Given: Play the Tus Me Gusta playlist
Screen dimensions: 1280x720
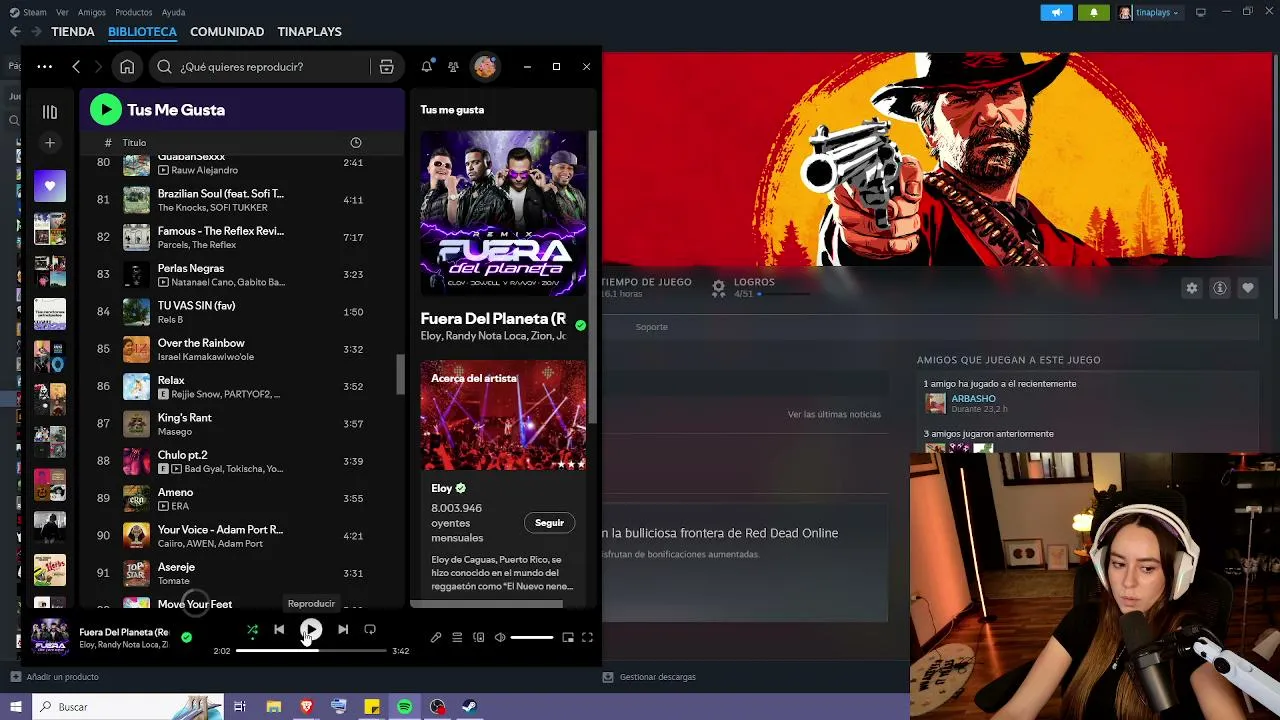Looking at the screenshot, I should (x=106, y=110).
